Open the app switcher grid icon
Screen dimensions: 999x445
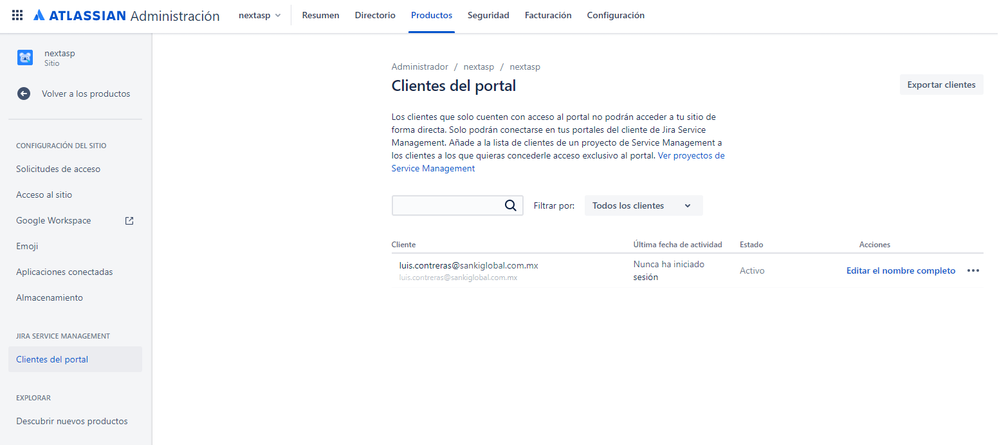17,15
